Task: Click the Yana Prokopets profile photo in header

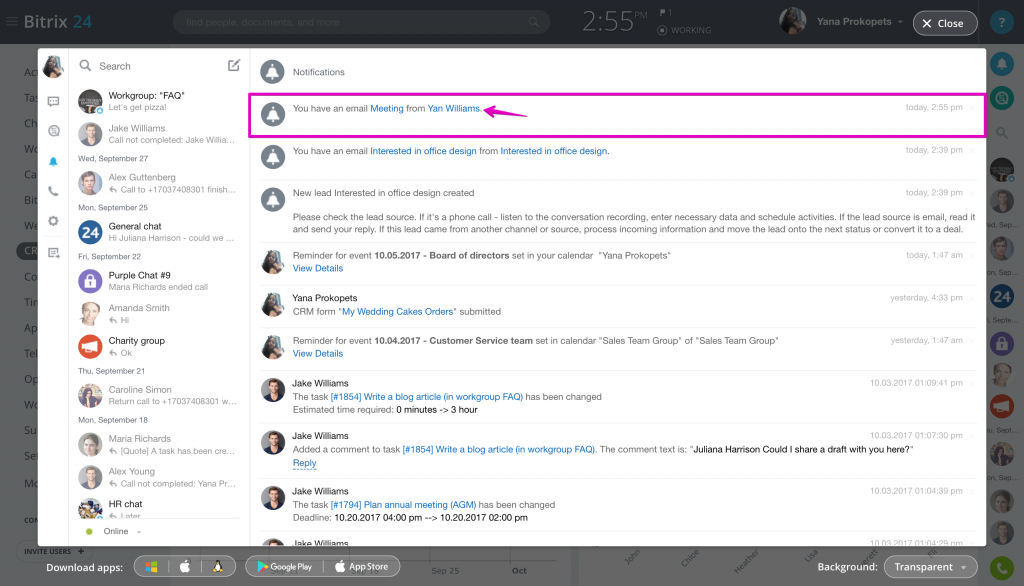Action: (x=792, y=21)
